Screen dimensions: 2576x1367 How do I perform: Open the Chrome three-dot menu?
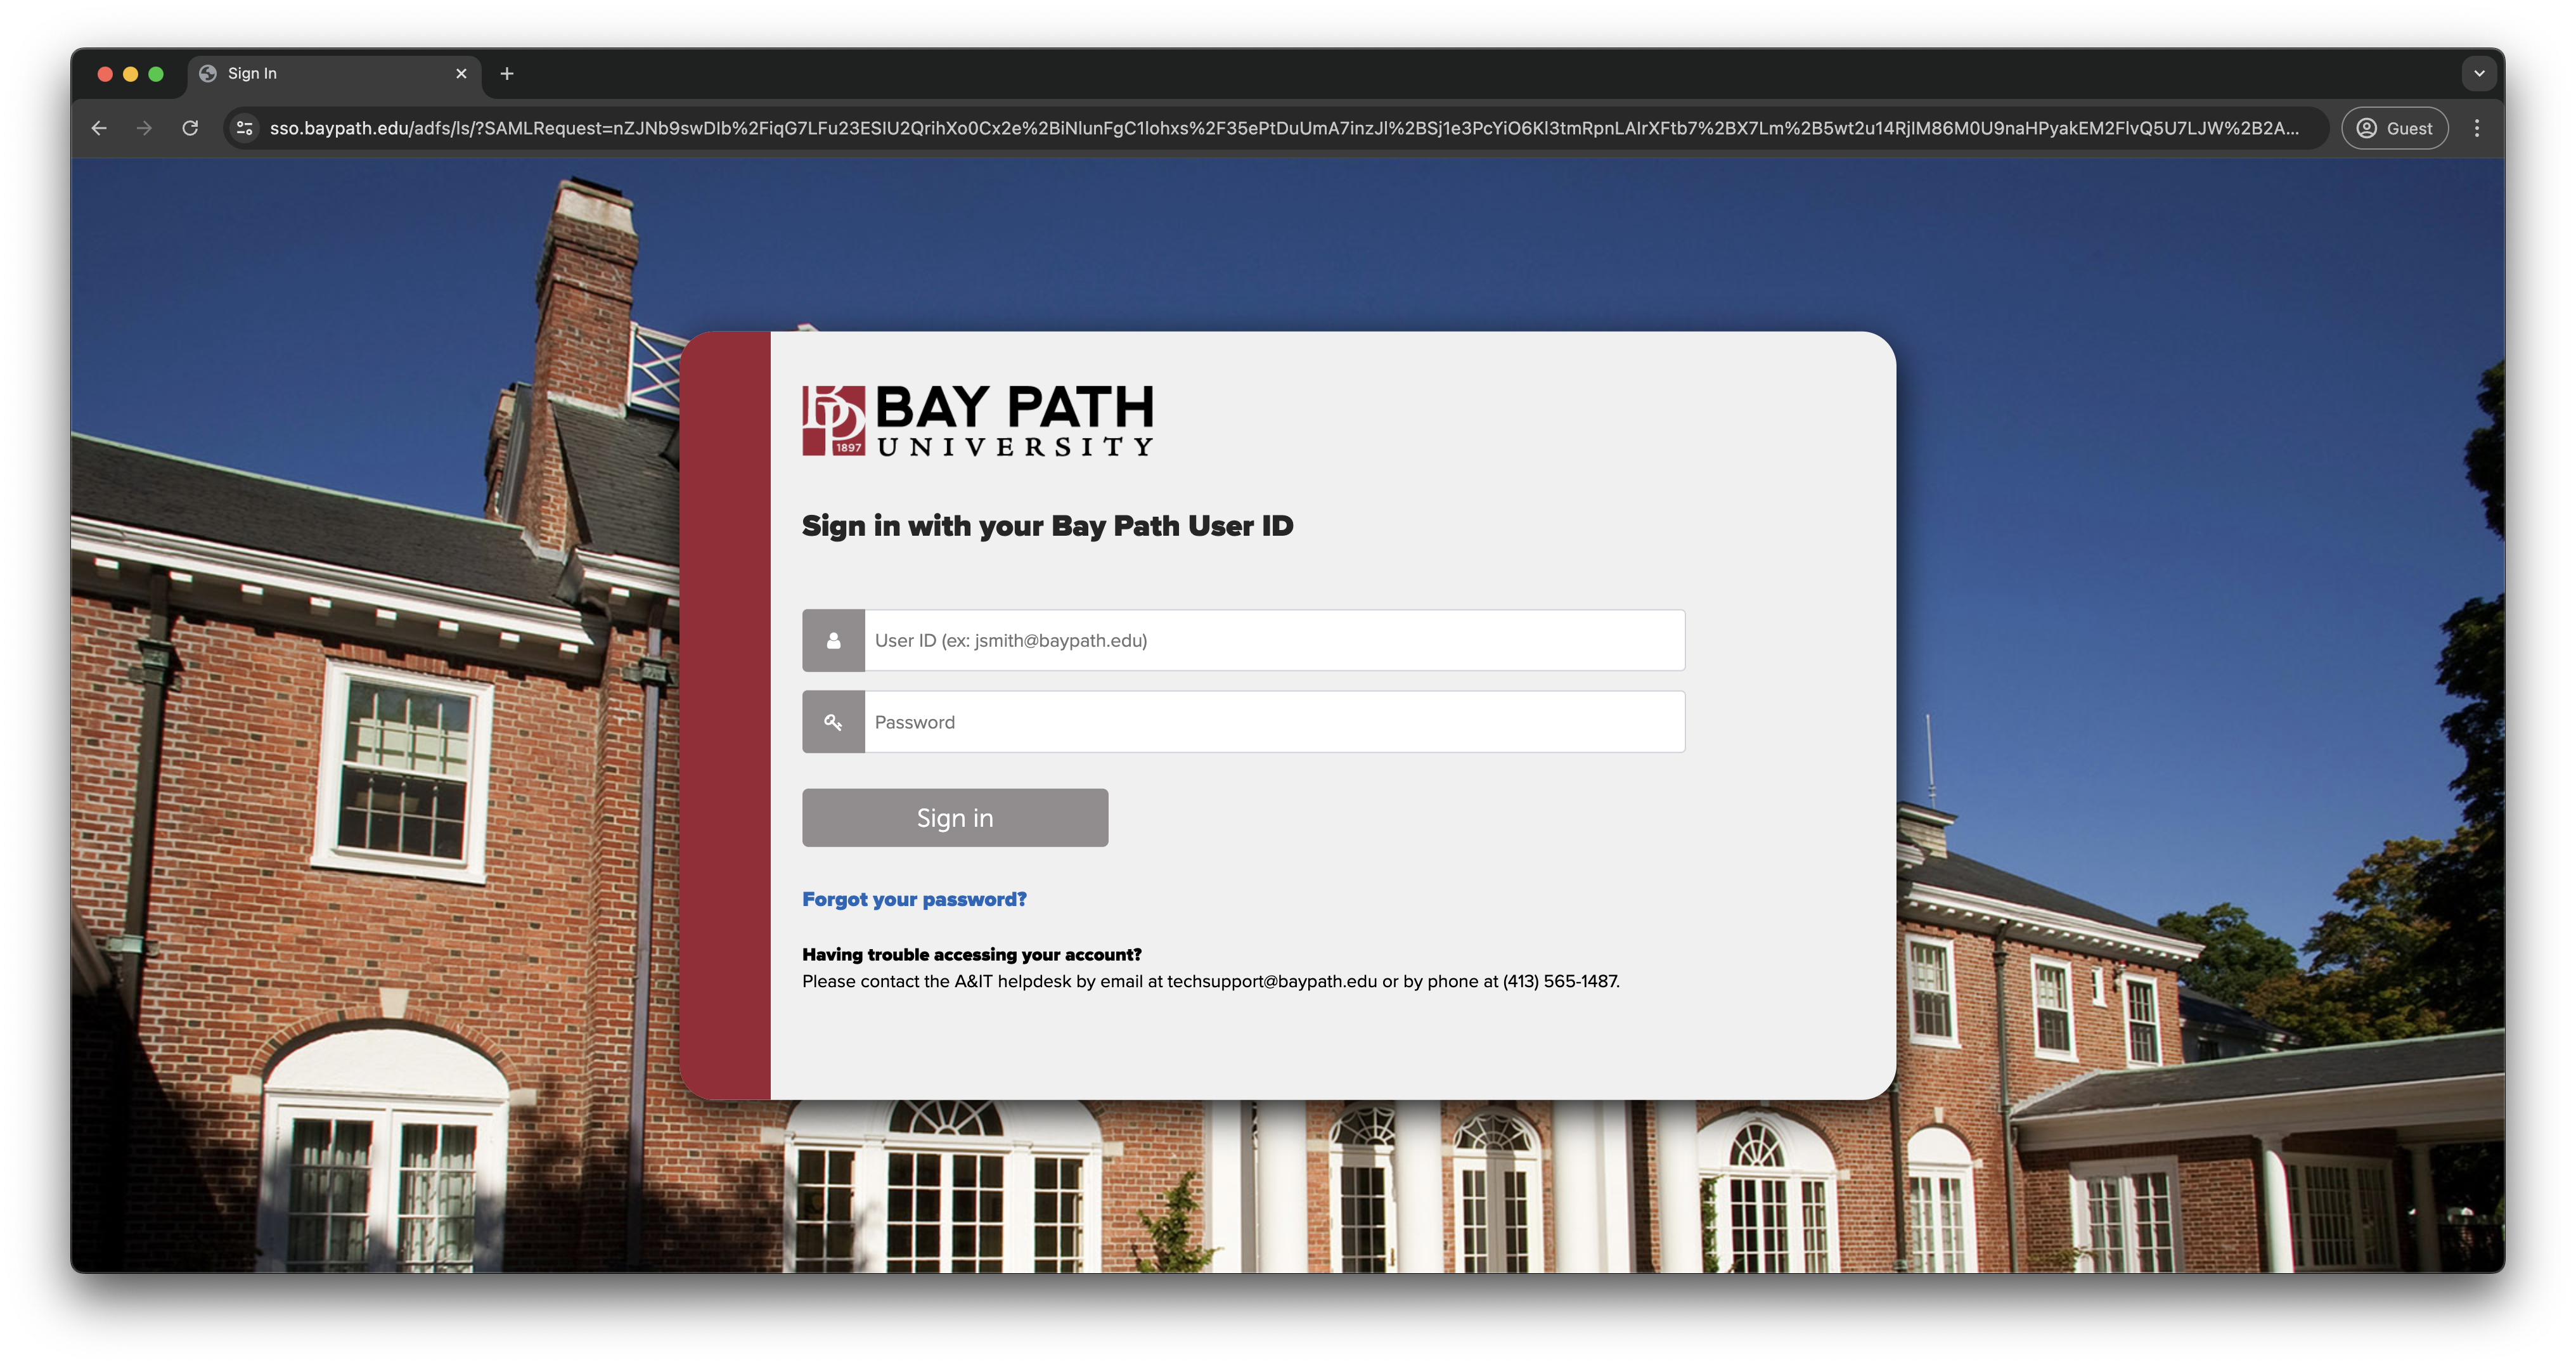tap(2476, 128)
